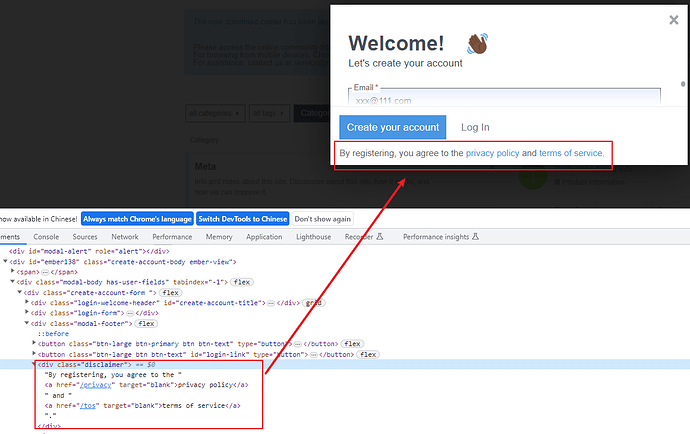Click the waving hand emoji
This screenshot has height=434, width=690.
click(x=477, y=44)
